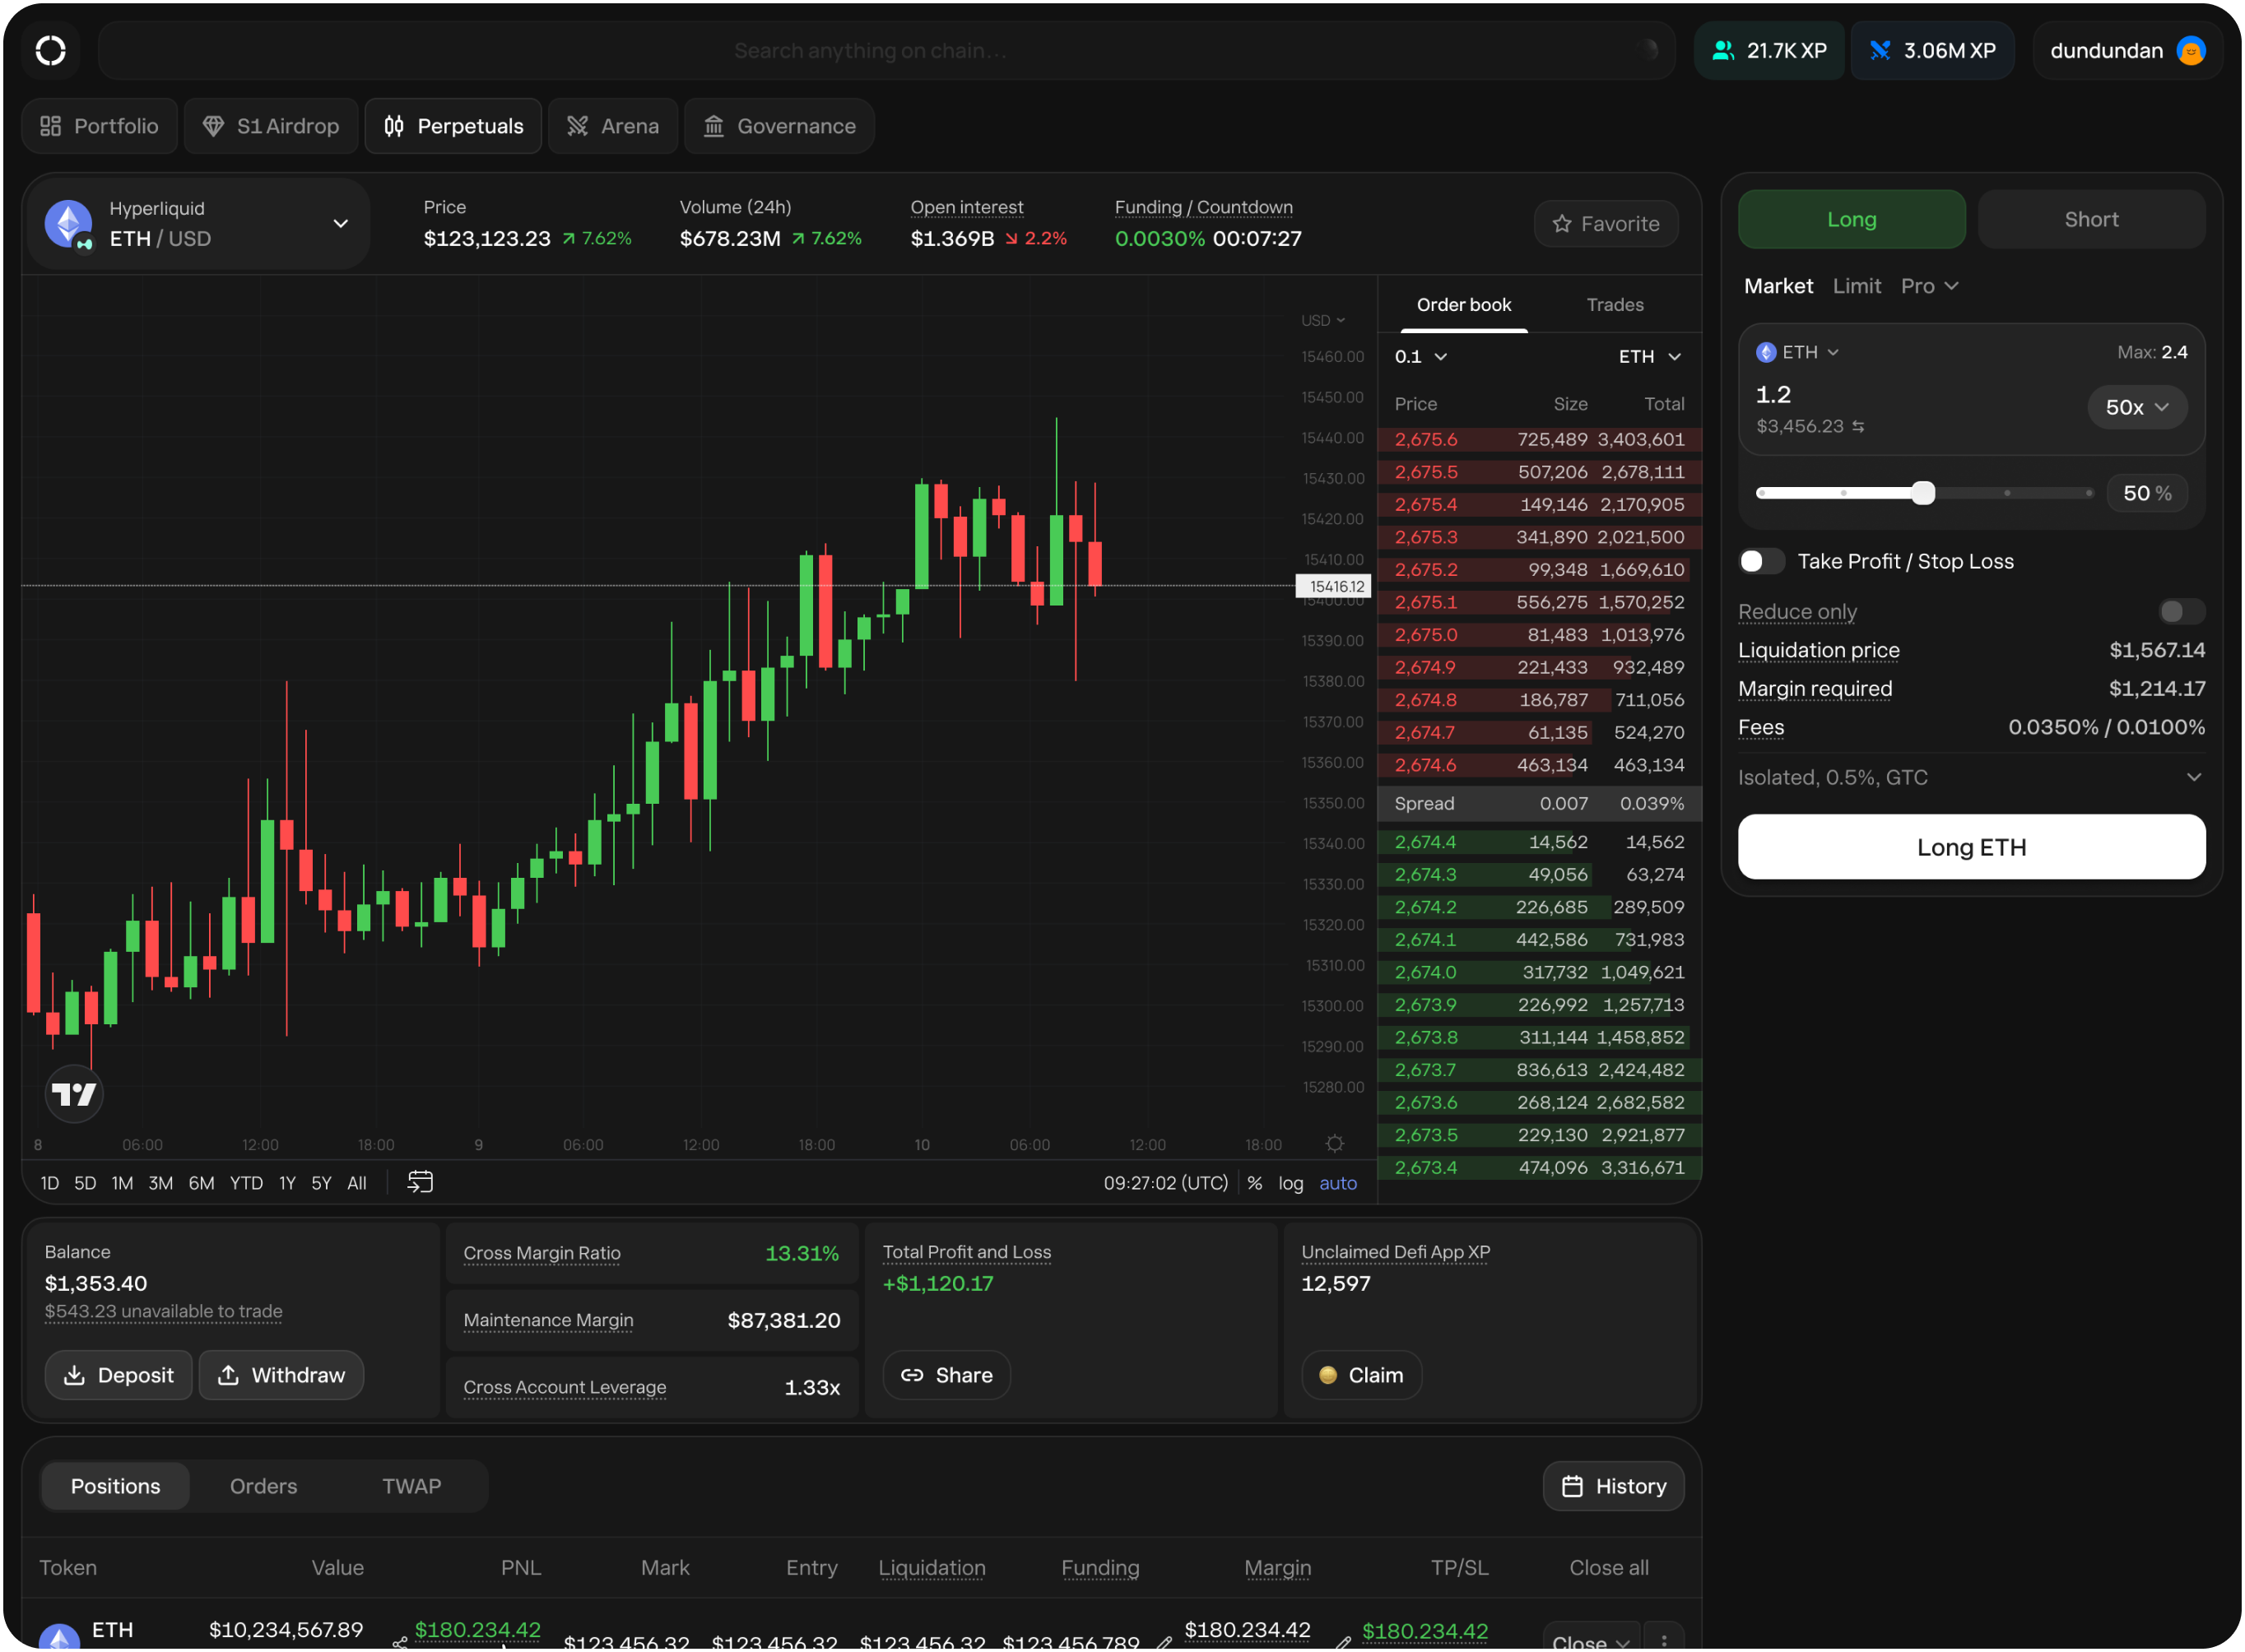This screenshot has width=2245, height=1652.
Task: Click the Withdraw button
Action: pos(281,1375)
